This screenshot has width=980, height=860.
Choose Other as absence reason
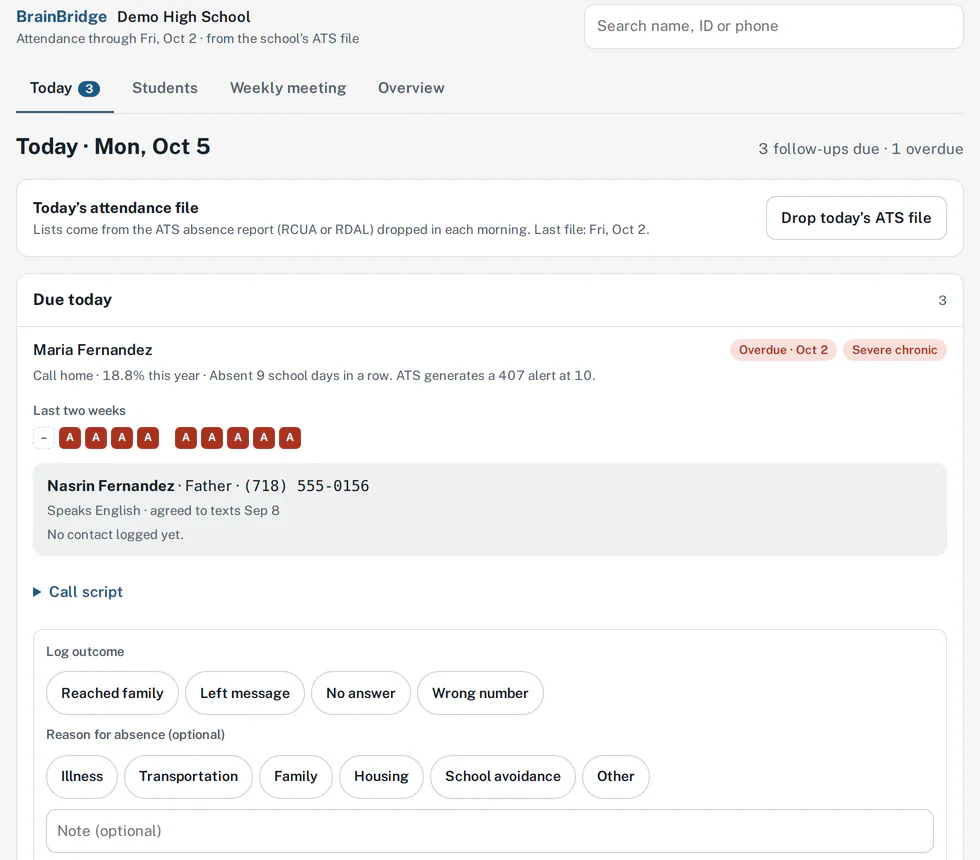[x=616, y=776]
